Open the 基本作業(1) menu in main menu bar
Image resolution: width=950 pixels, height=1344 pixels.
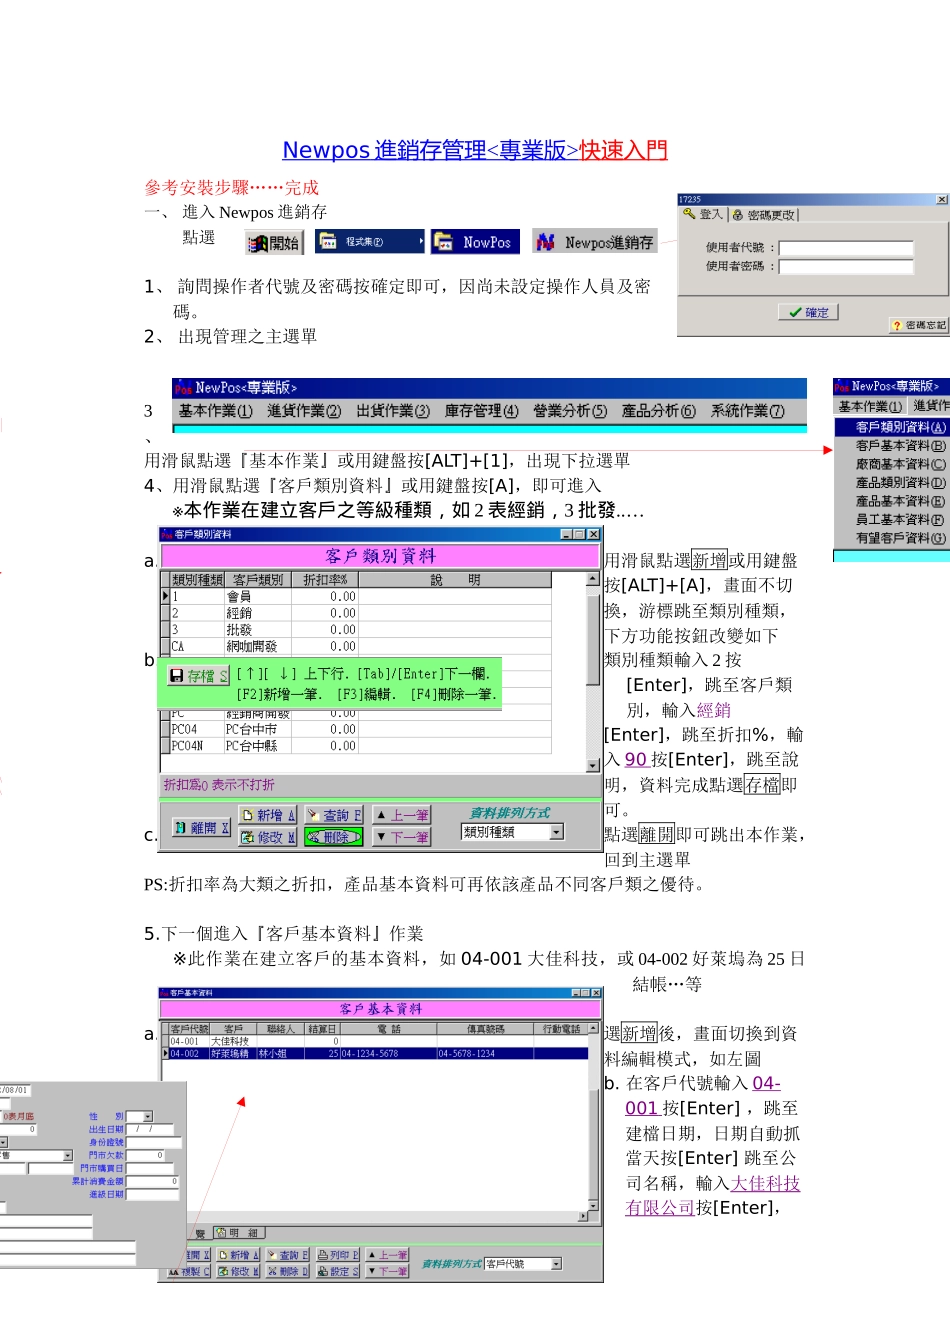point(216,411)
